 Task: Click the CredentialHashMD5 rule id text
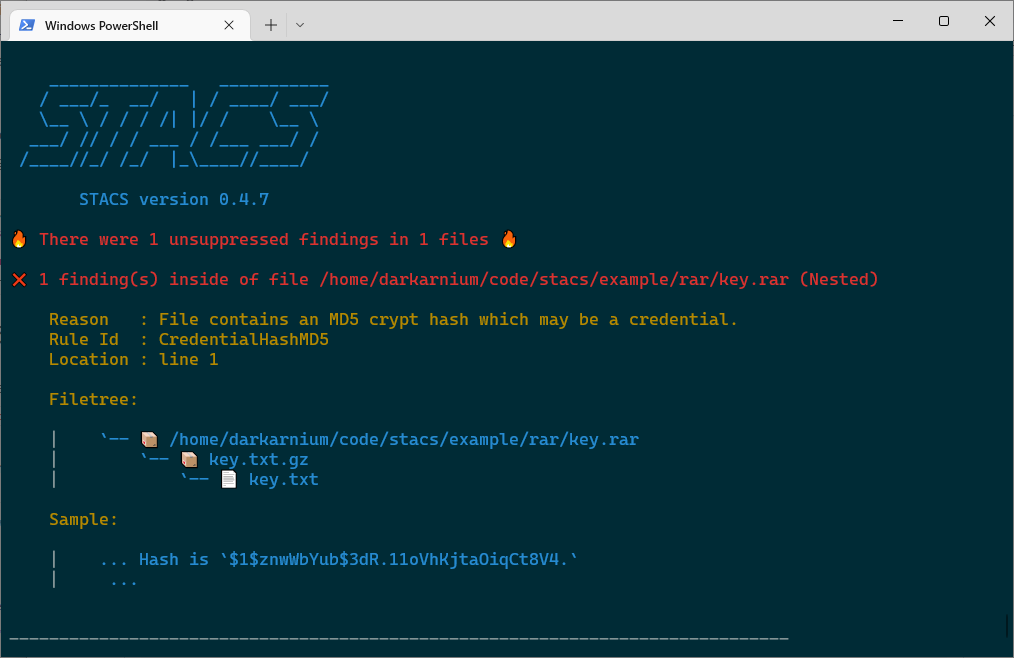(243, 340)
